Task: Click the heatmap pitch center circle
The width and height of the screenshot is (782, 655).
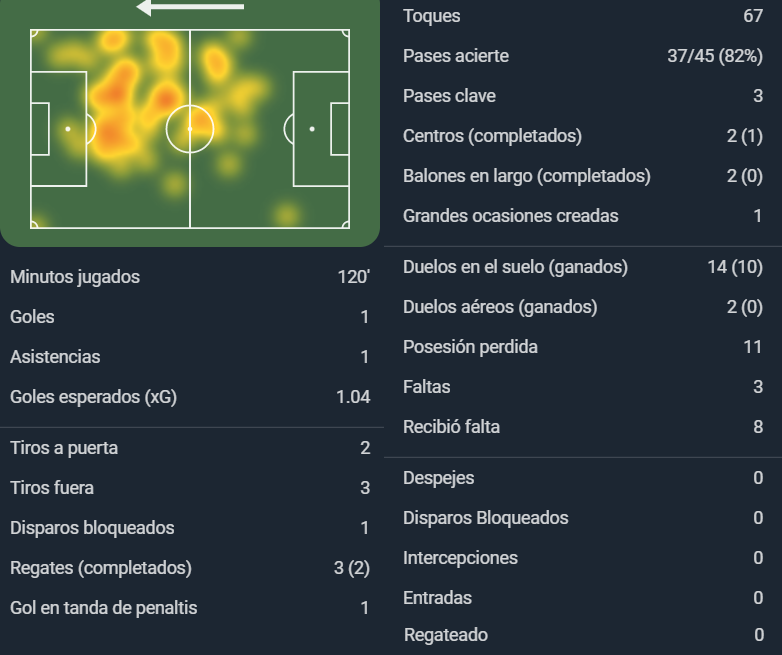Action: tap(190, 129)
